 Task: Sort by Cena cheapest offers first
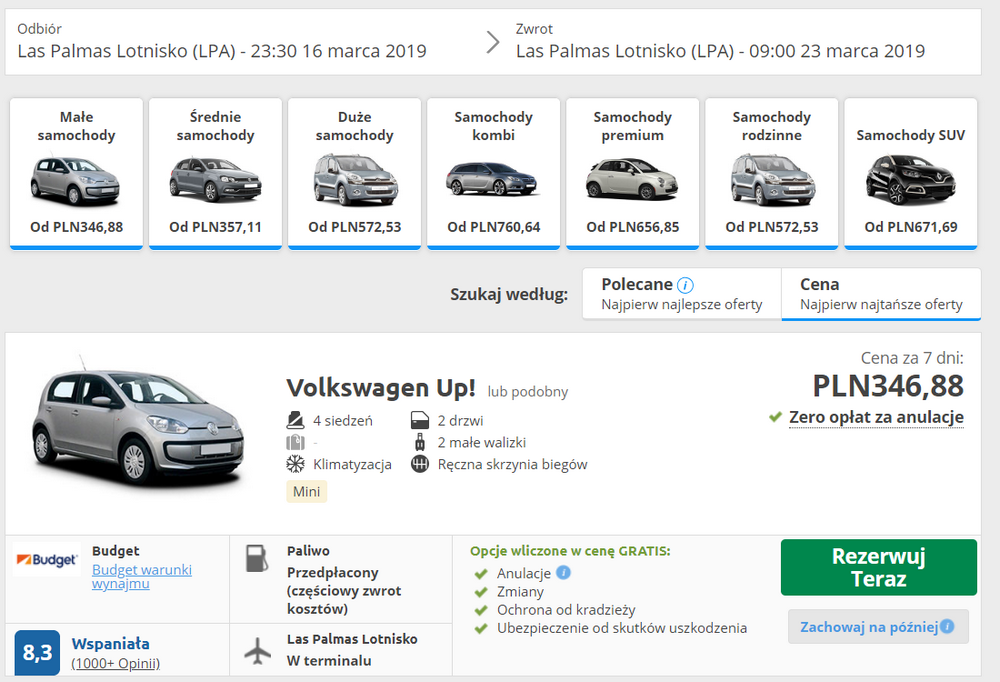tap(881, 293)
